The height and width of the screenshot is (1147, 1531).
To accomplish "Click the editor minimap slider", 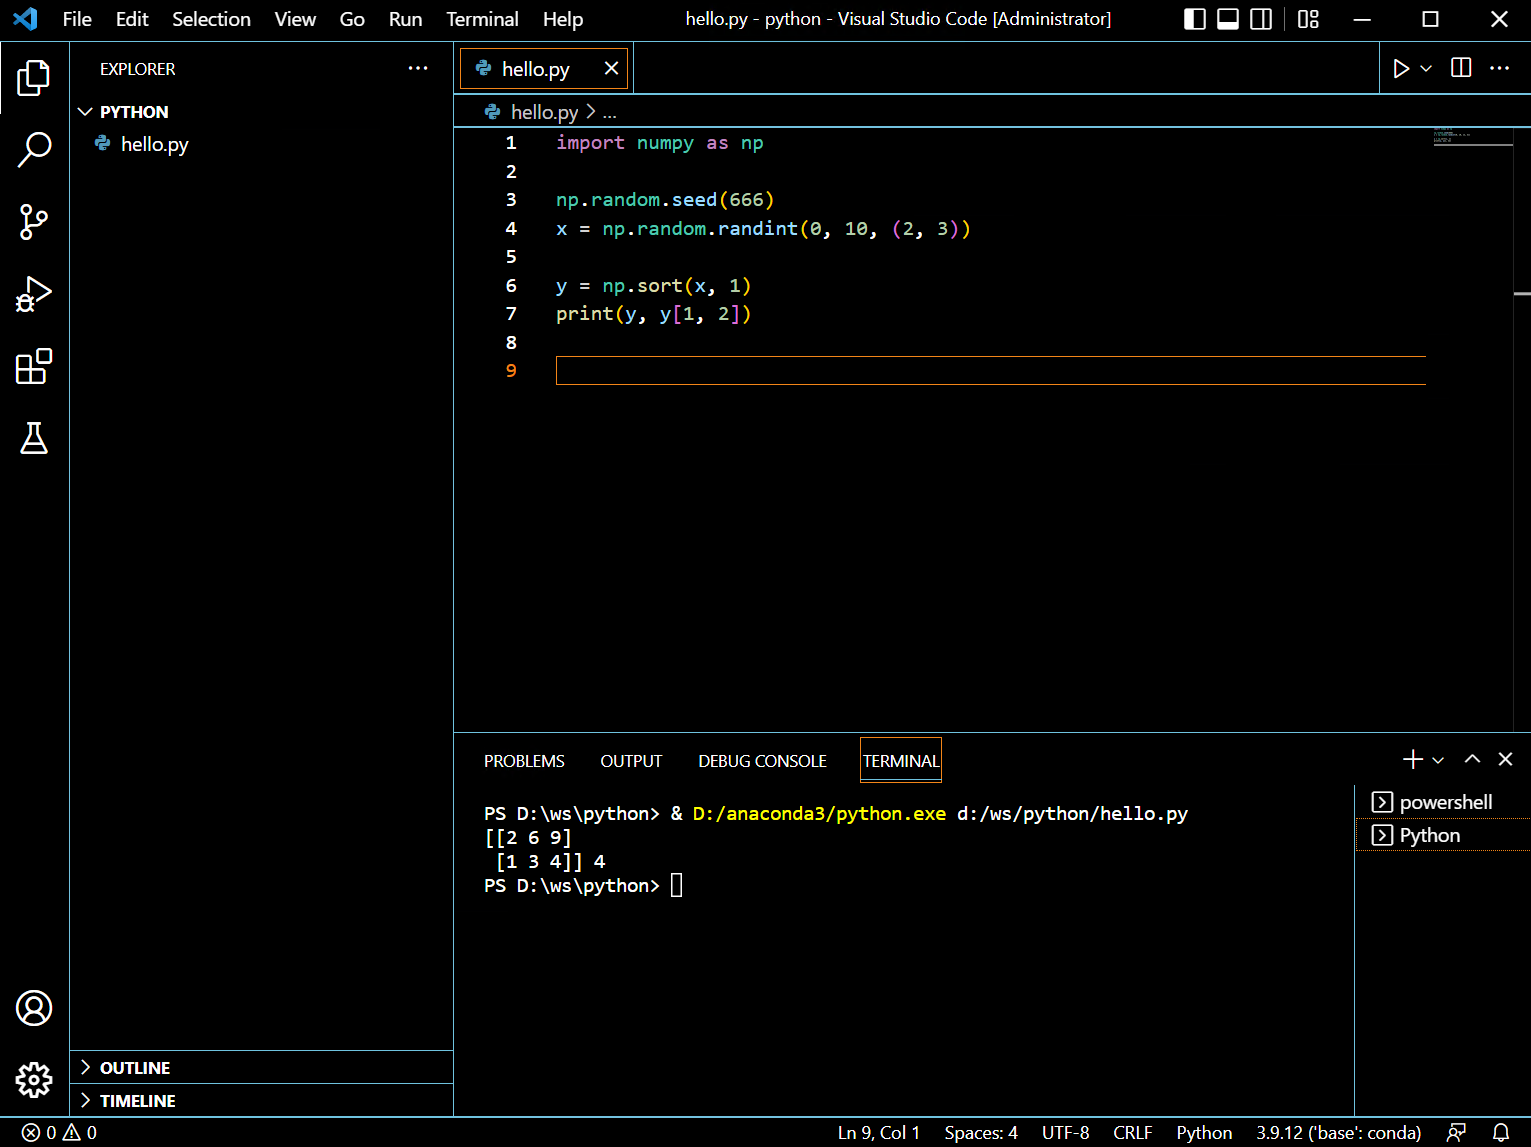I will coord(1472,136).
